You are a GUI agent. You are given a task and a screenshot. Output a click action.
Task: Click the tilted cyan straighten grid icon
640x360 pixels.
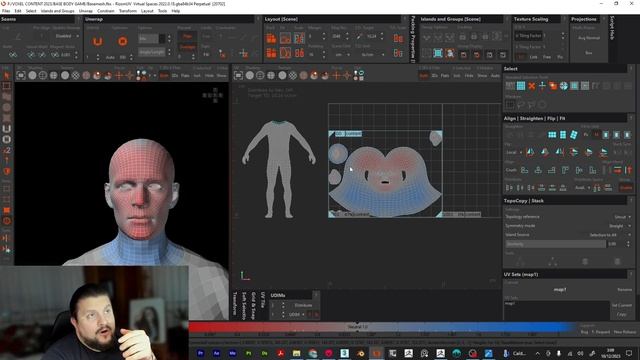click(x=574, y=135)
